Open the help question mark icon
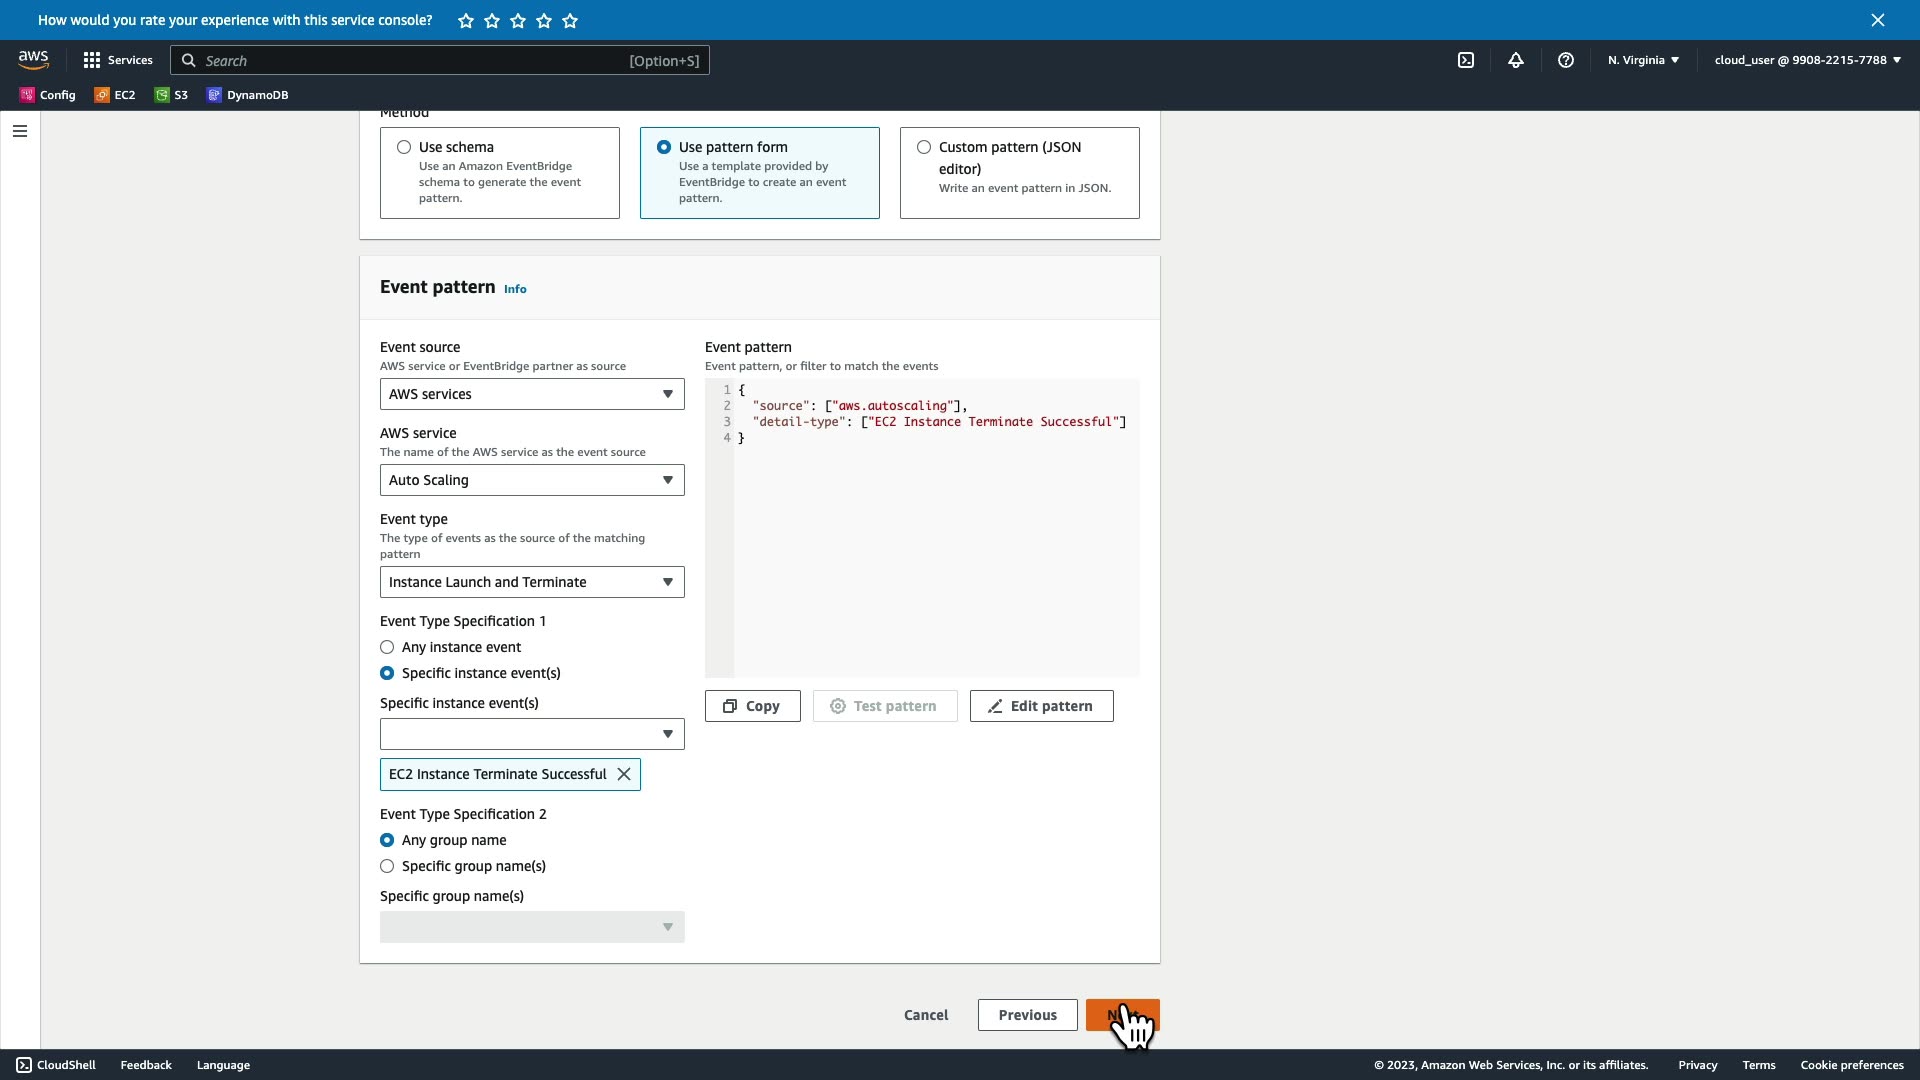Screen dimensions: 1920x1080 coord(1566,60)
